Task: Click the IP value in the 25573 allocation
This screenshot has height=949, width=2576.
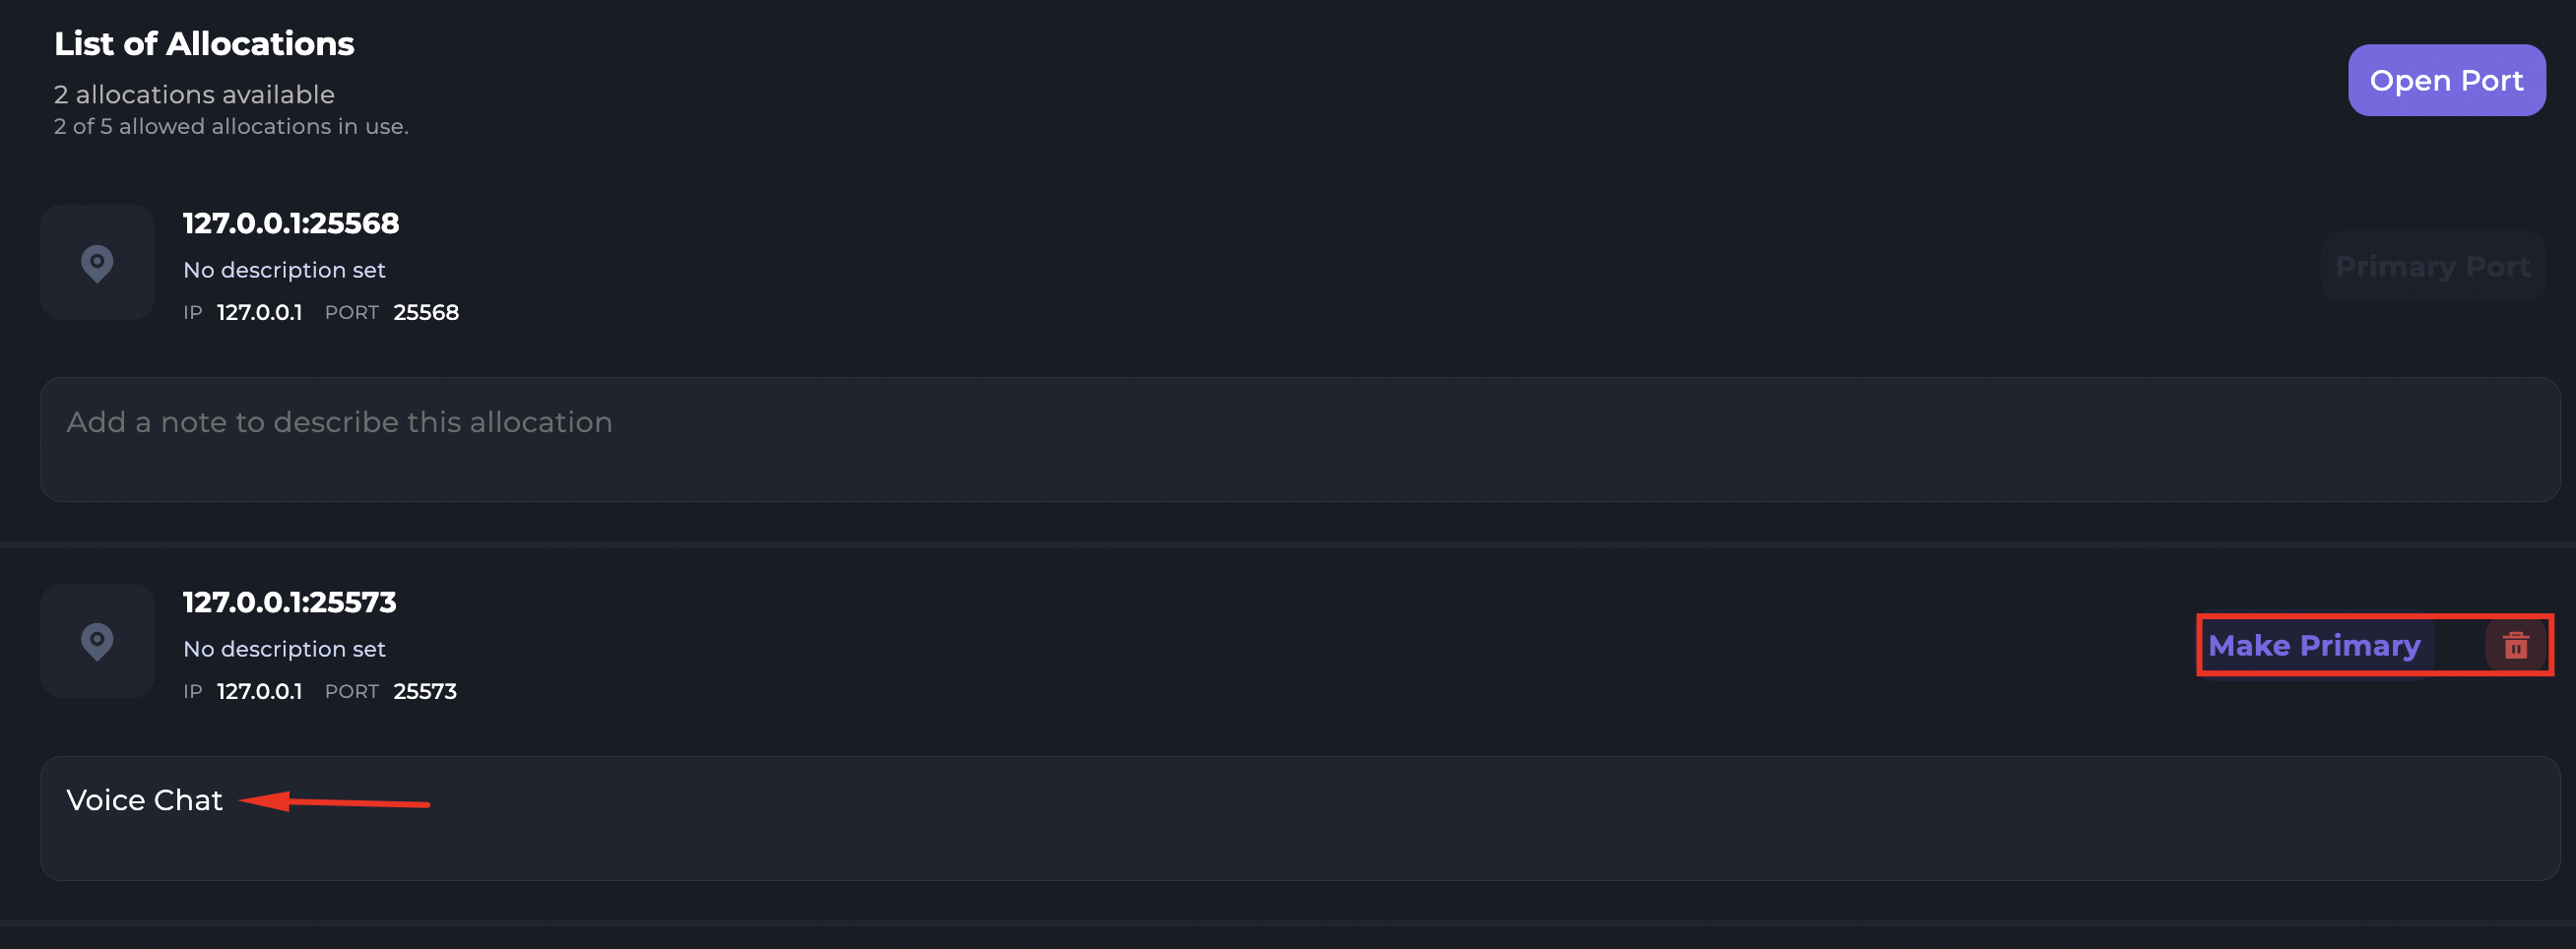Action: coord(259,691)
